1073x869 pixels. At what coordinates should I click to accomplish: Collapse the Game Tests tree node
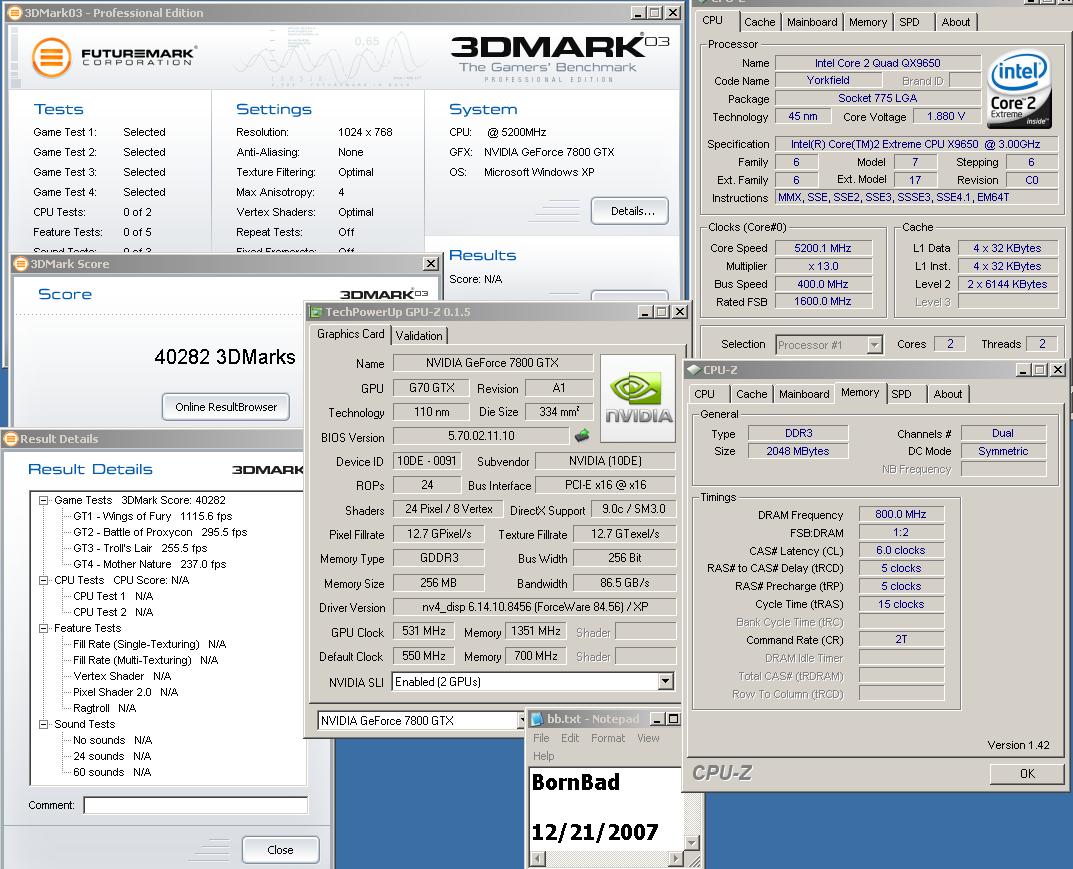pos(44,500)
